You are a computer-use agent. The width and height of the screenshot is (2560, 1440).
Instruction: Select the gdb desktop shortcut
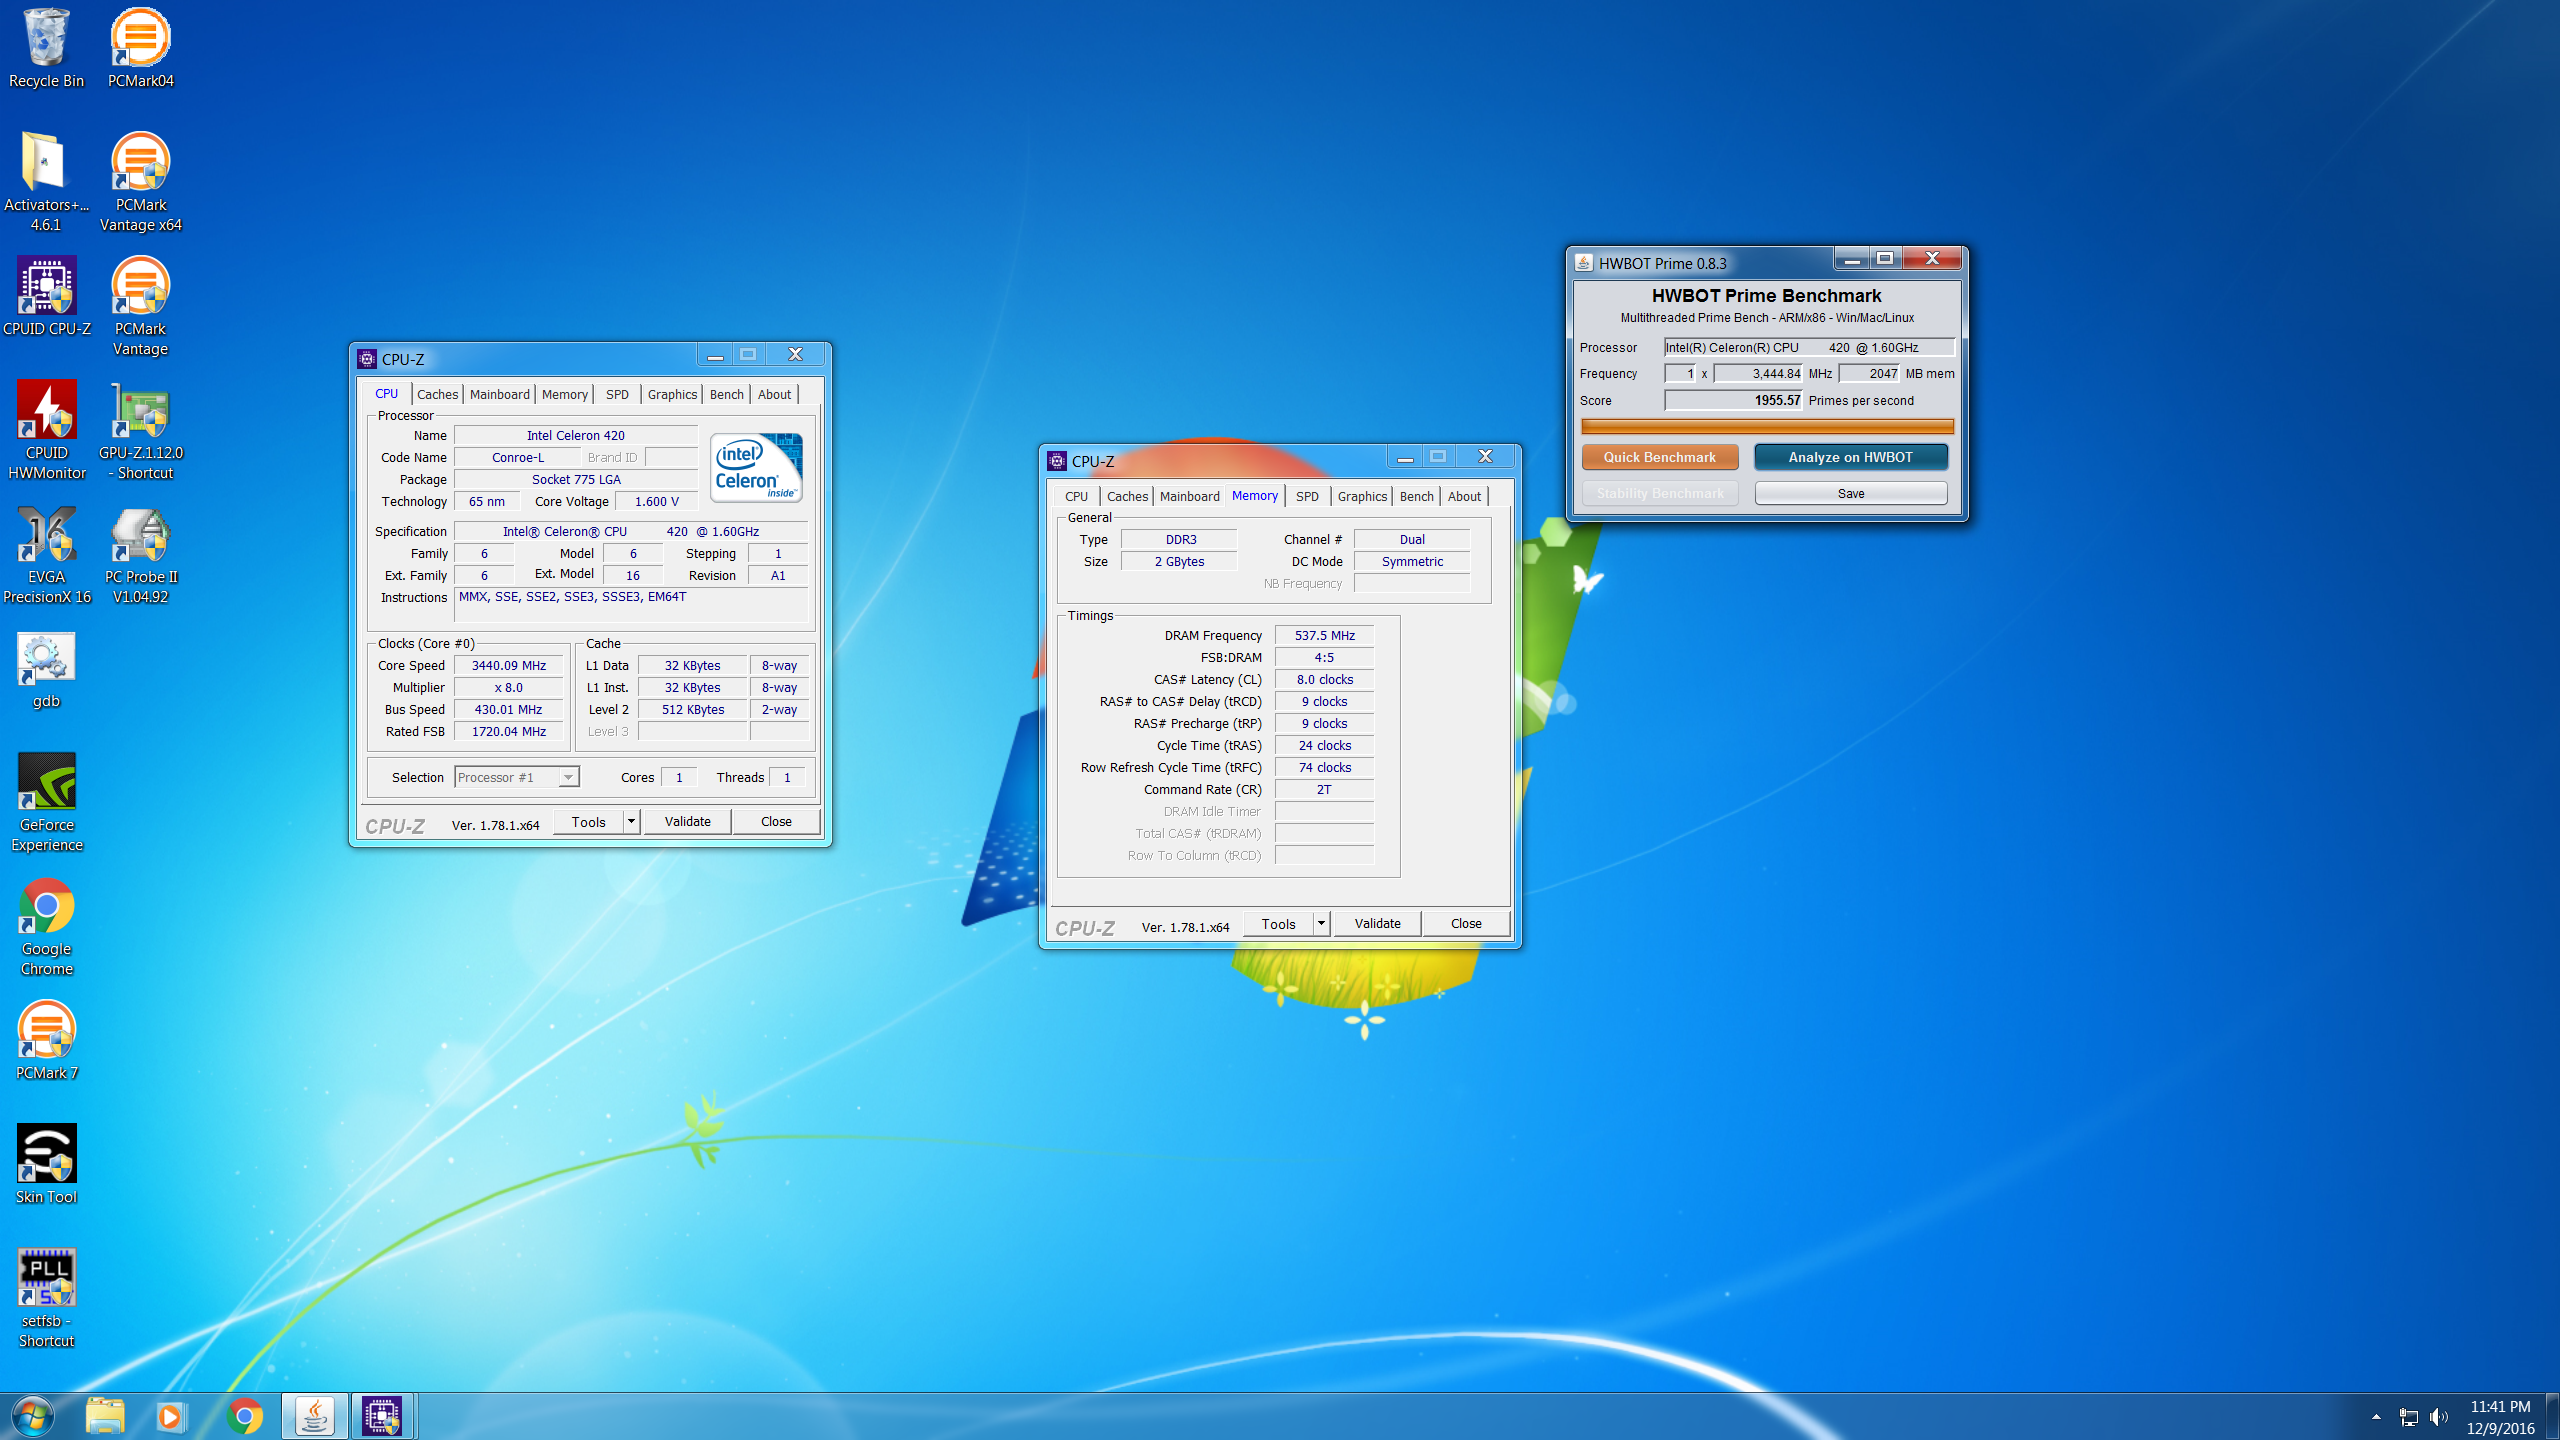46,670
